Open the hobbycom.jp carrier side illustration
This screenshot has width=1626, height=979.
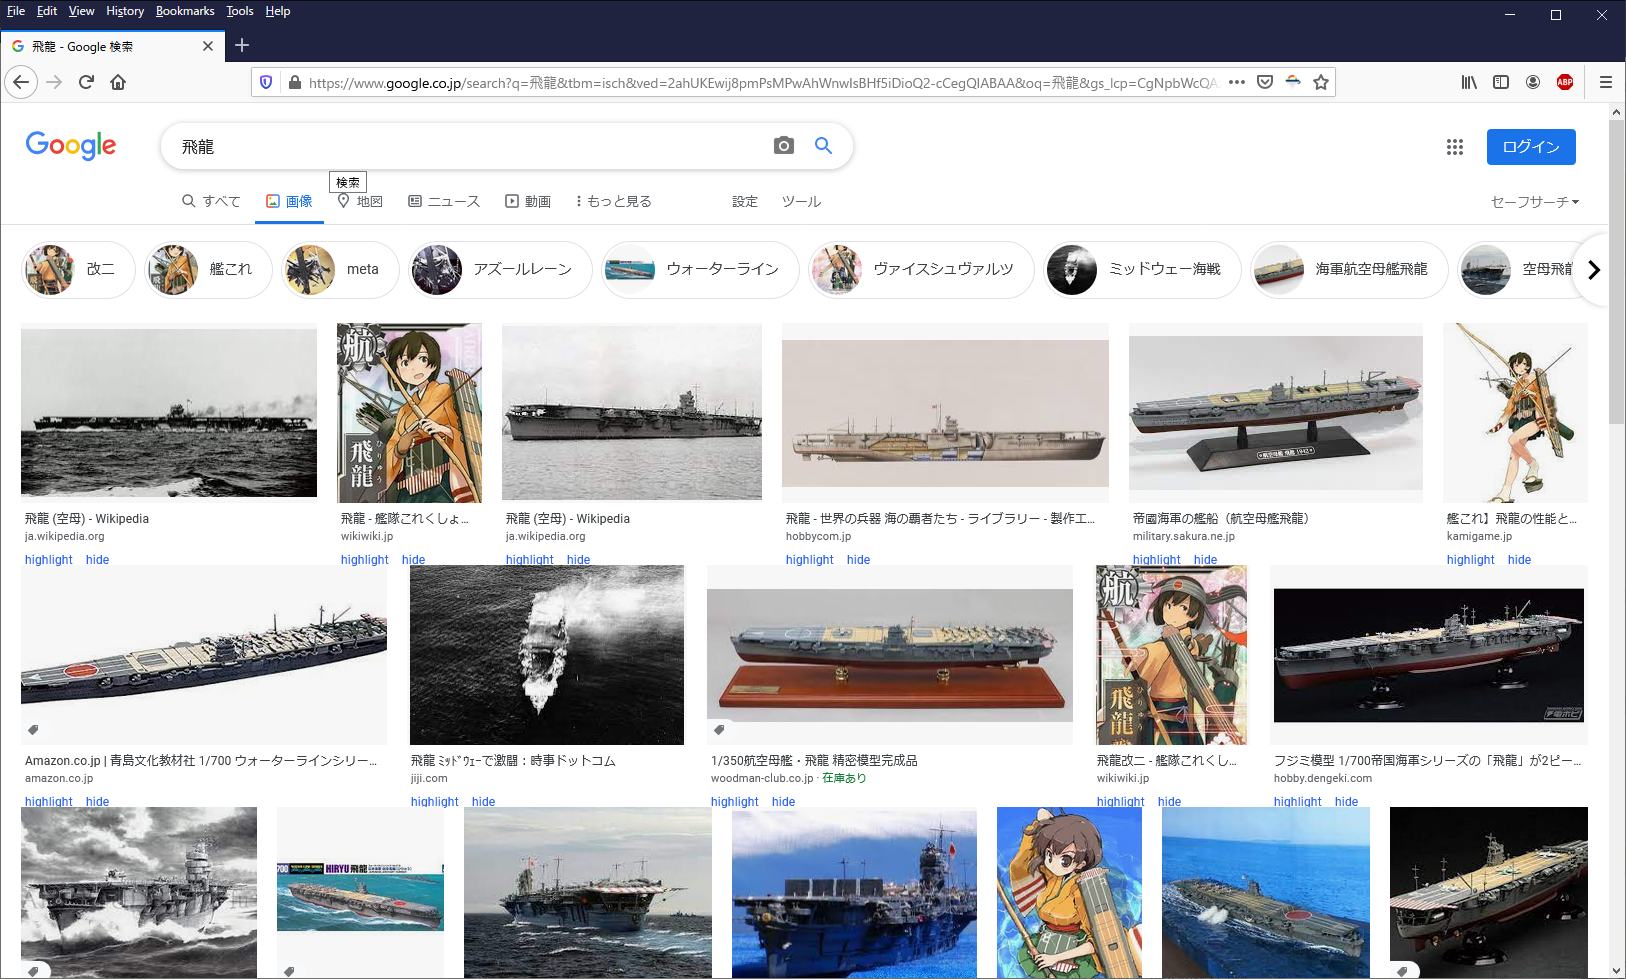point(945,413)
